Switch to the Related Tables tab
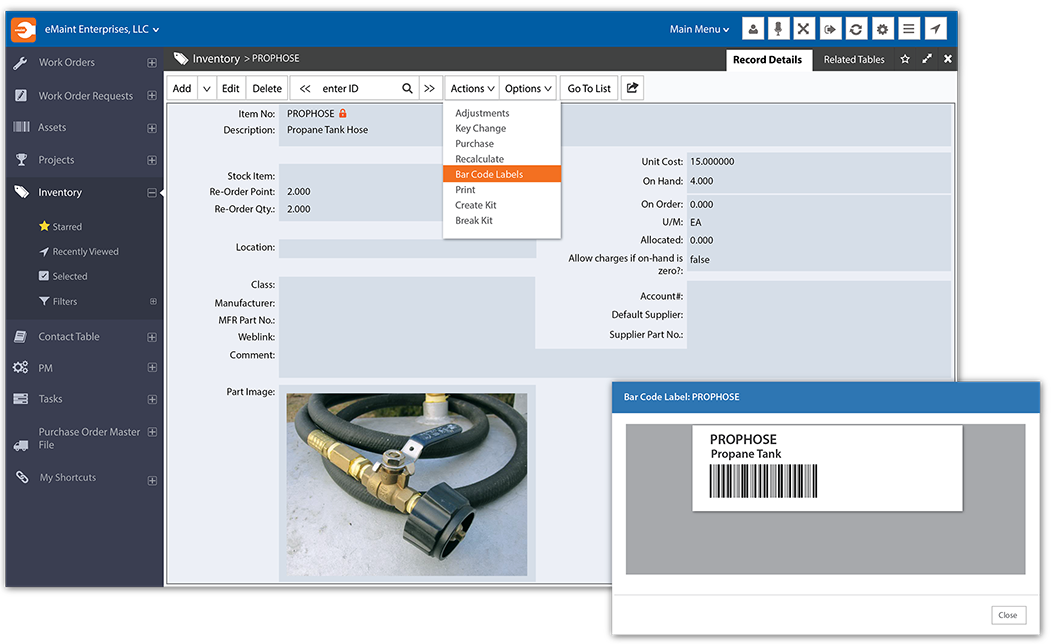This screenshot has height=644, width=1056. pyautogui.click(x=854, y=59)
